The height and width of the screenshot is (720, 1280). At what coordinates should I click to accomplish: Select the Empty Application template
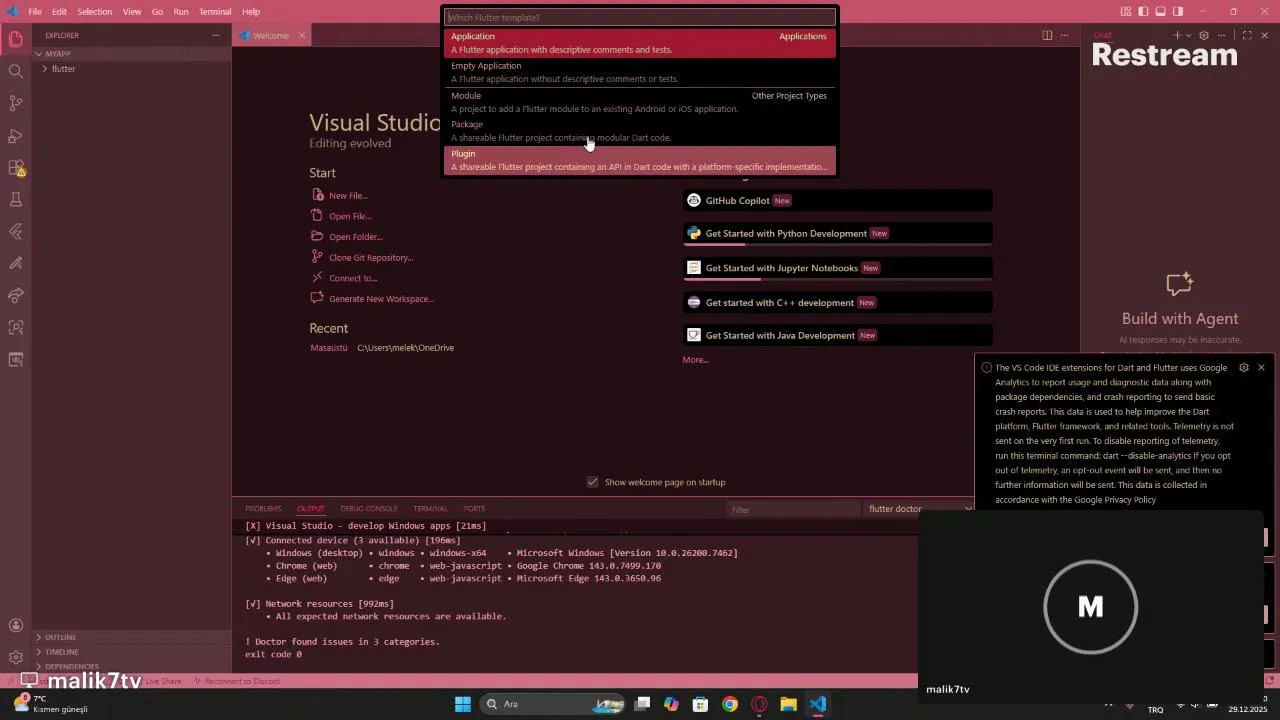(x=639, y=72)
